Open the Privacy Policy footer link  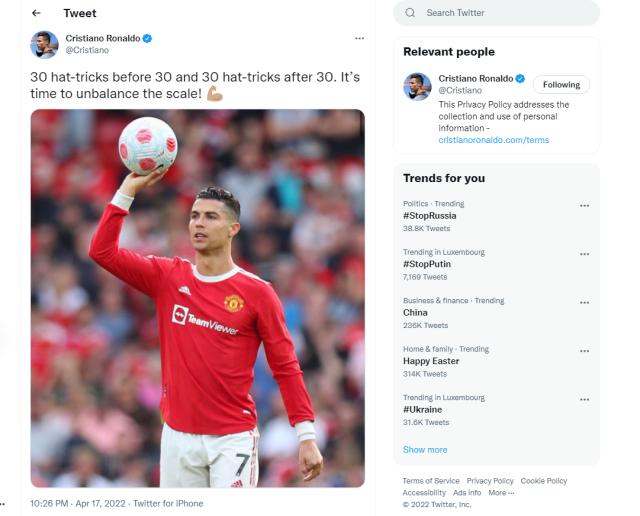click(490, 481)
